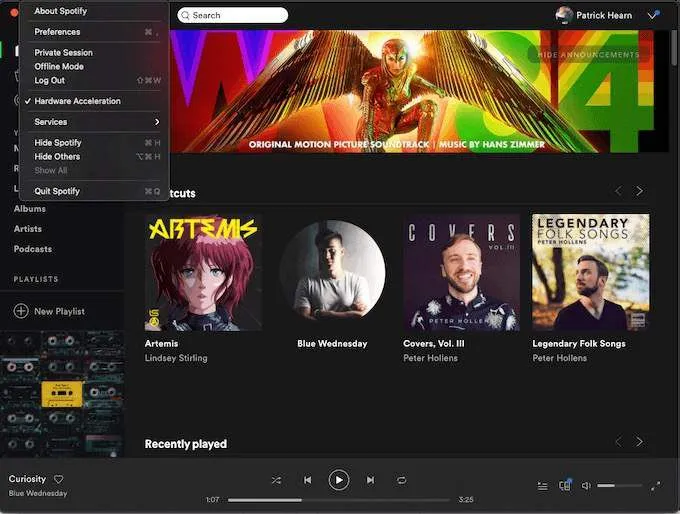Enable Private Session

(x=94, y=52)
